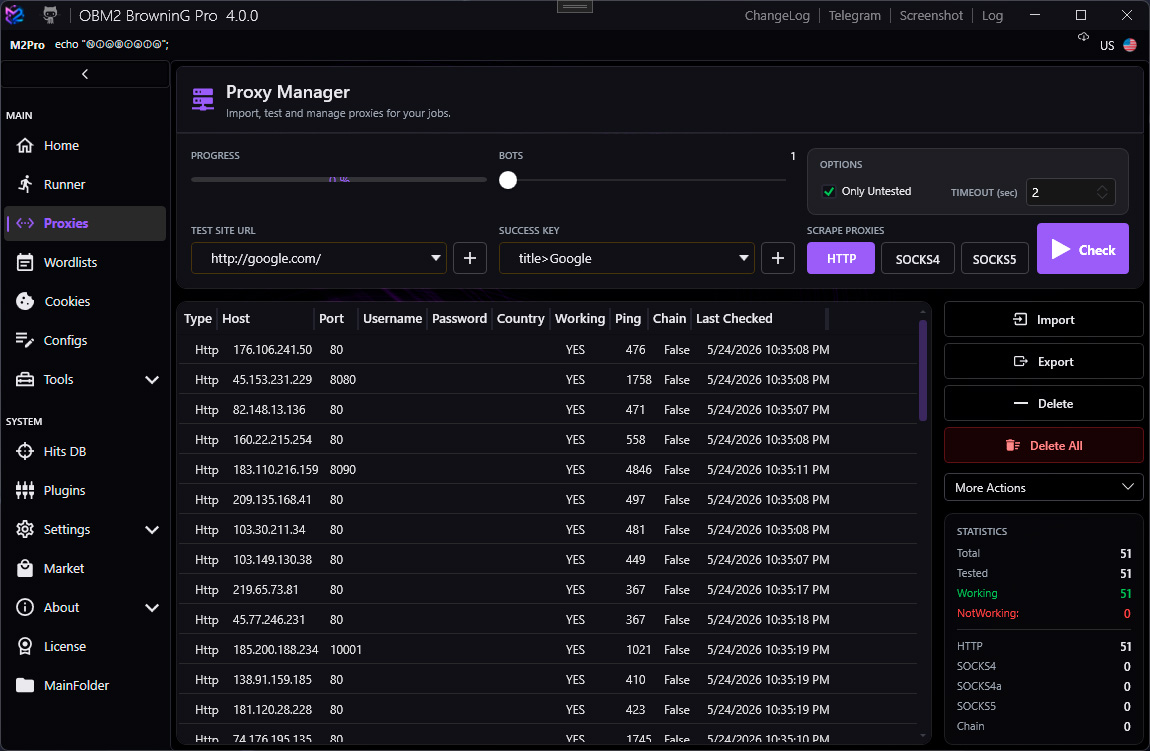Image resolution: width=1150 pixels, height=751 pixels.
Task: Open the Runner page
Action: tap(85, 185)
